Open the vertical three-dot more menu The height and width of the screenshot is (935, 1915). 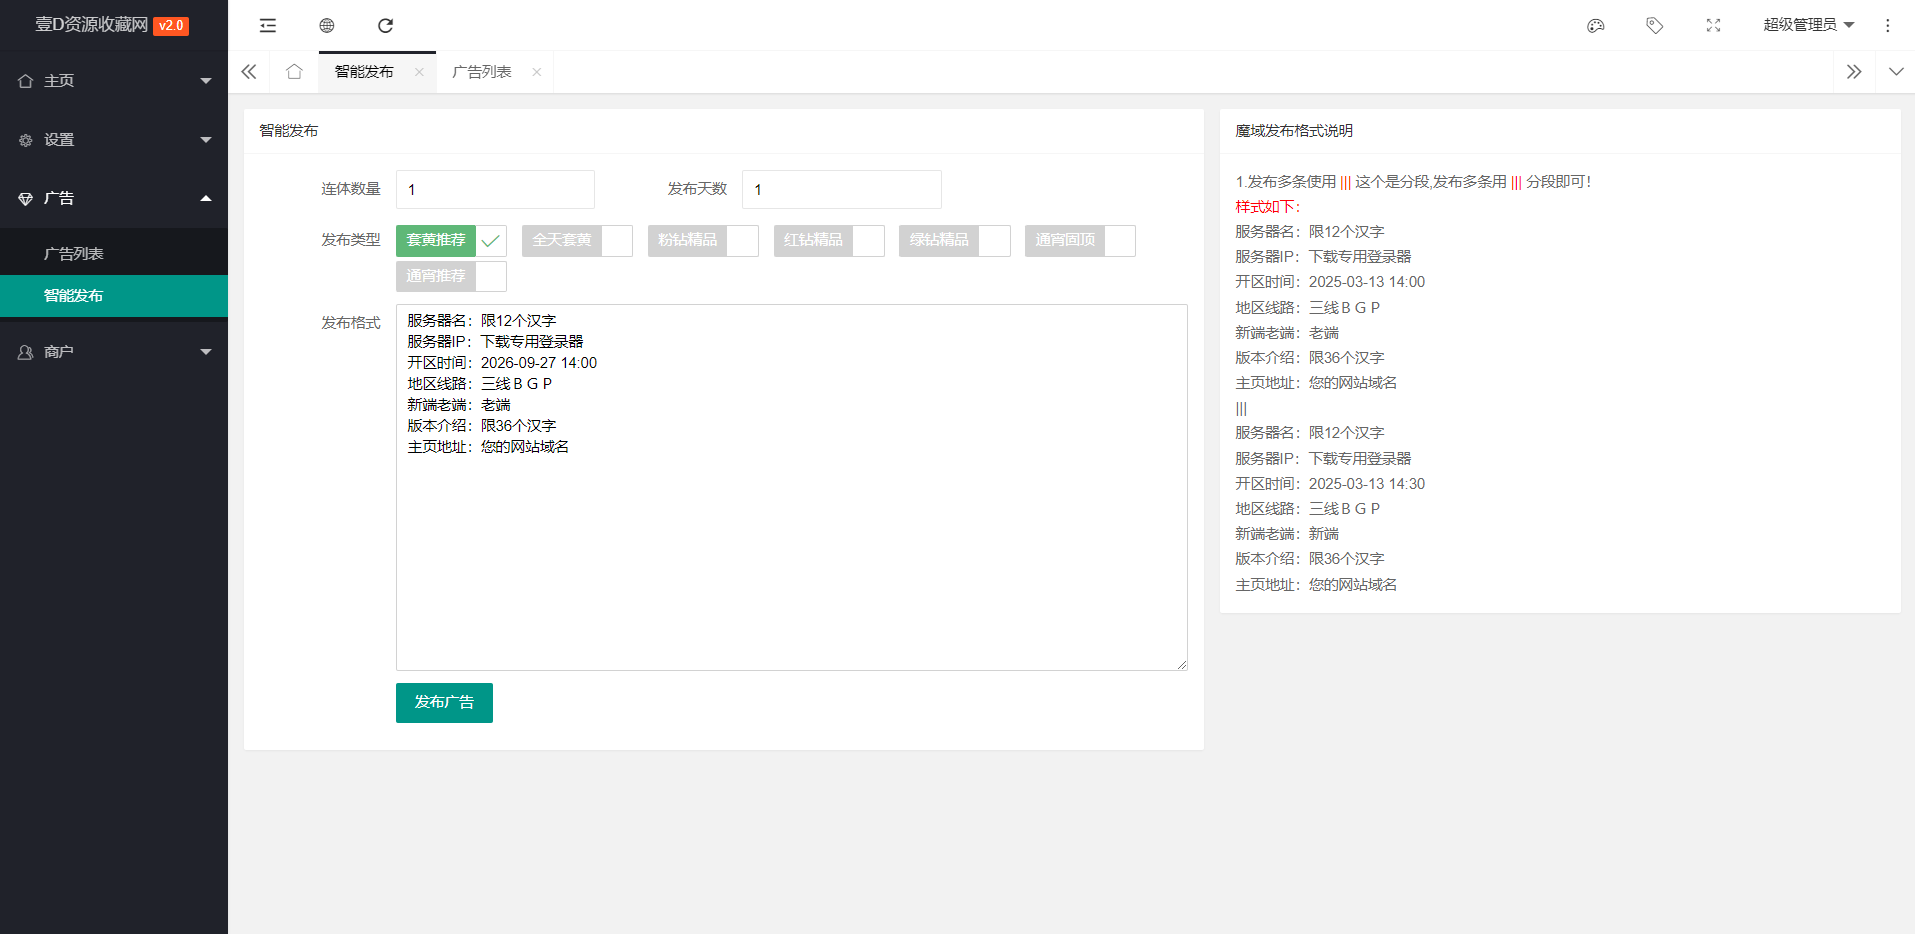coord(1888,25)
